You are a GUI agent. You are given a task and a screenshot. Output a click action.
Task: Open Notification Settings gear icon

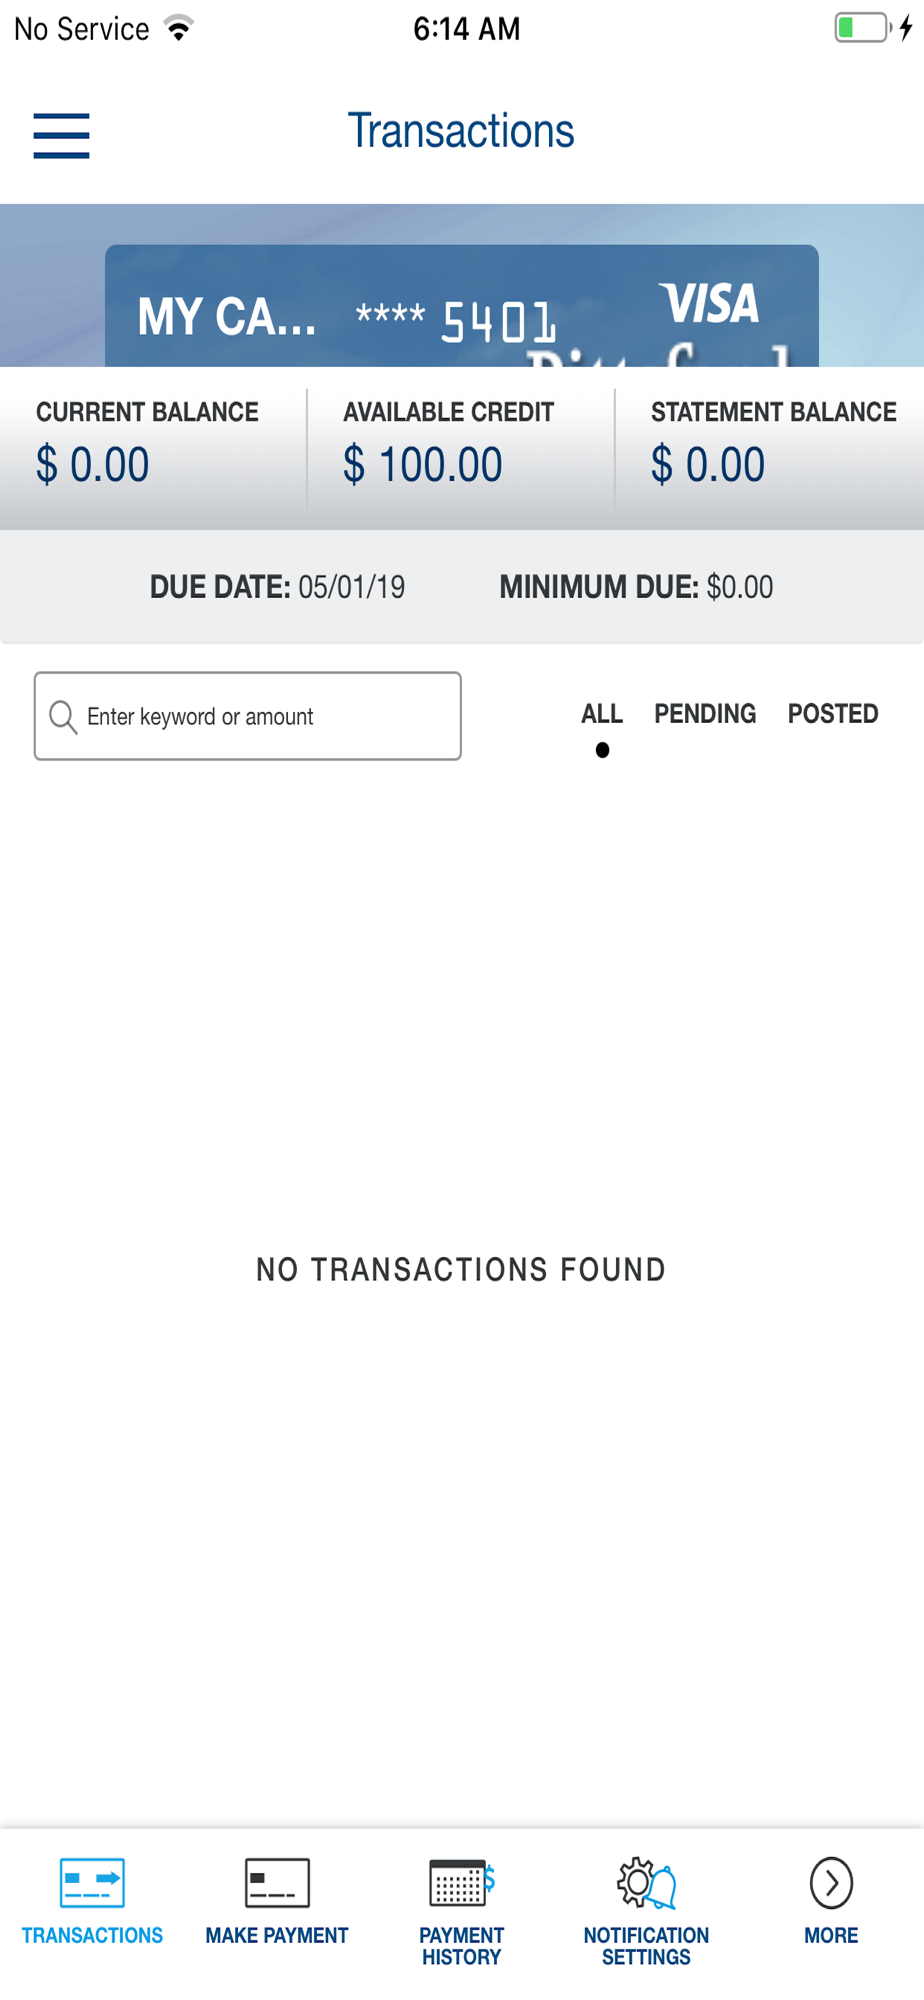646,1883
